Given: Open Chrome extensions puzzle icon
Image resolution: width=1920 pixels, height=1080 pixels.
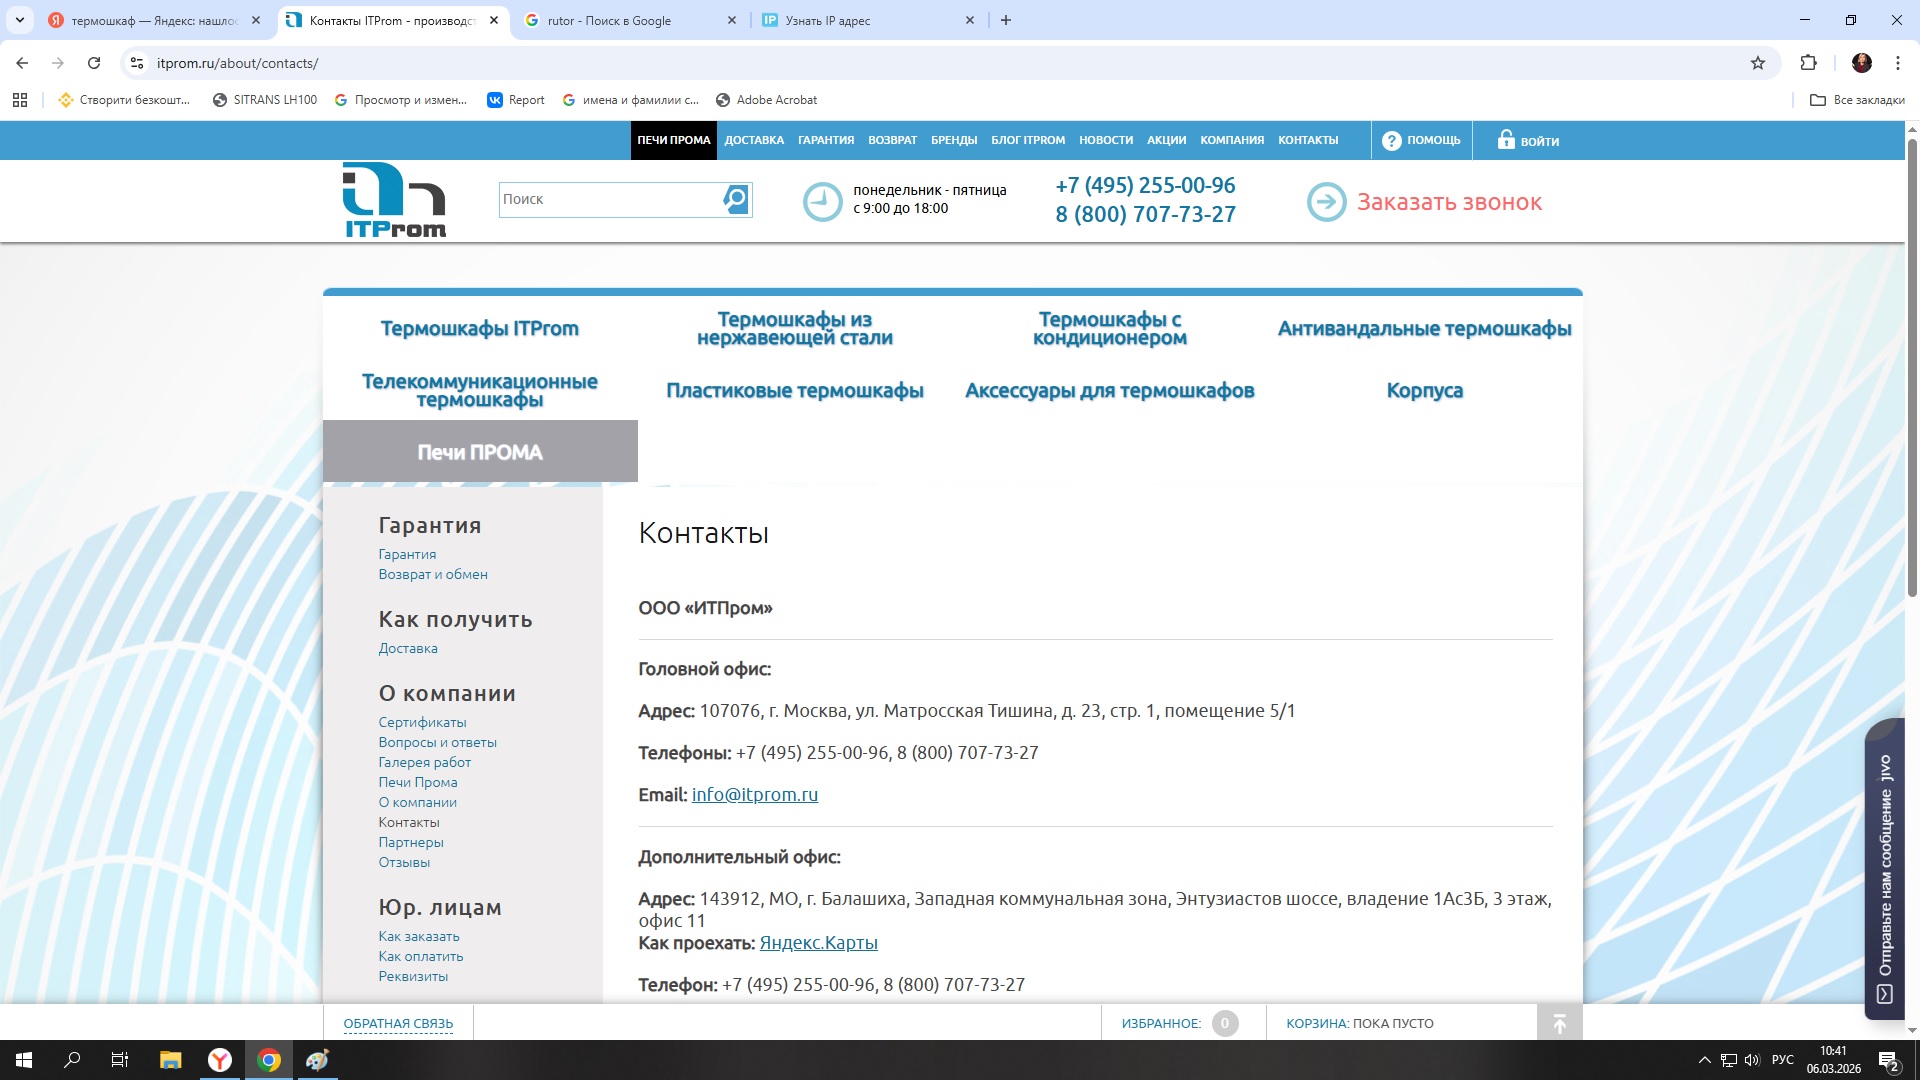Looking at the screenshot, I should pyautogui.click(x=1808, y=63).
